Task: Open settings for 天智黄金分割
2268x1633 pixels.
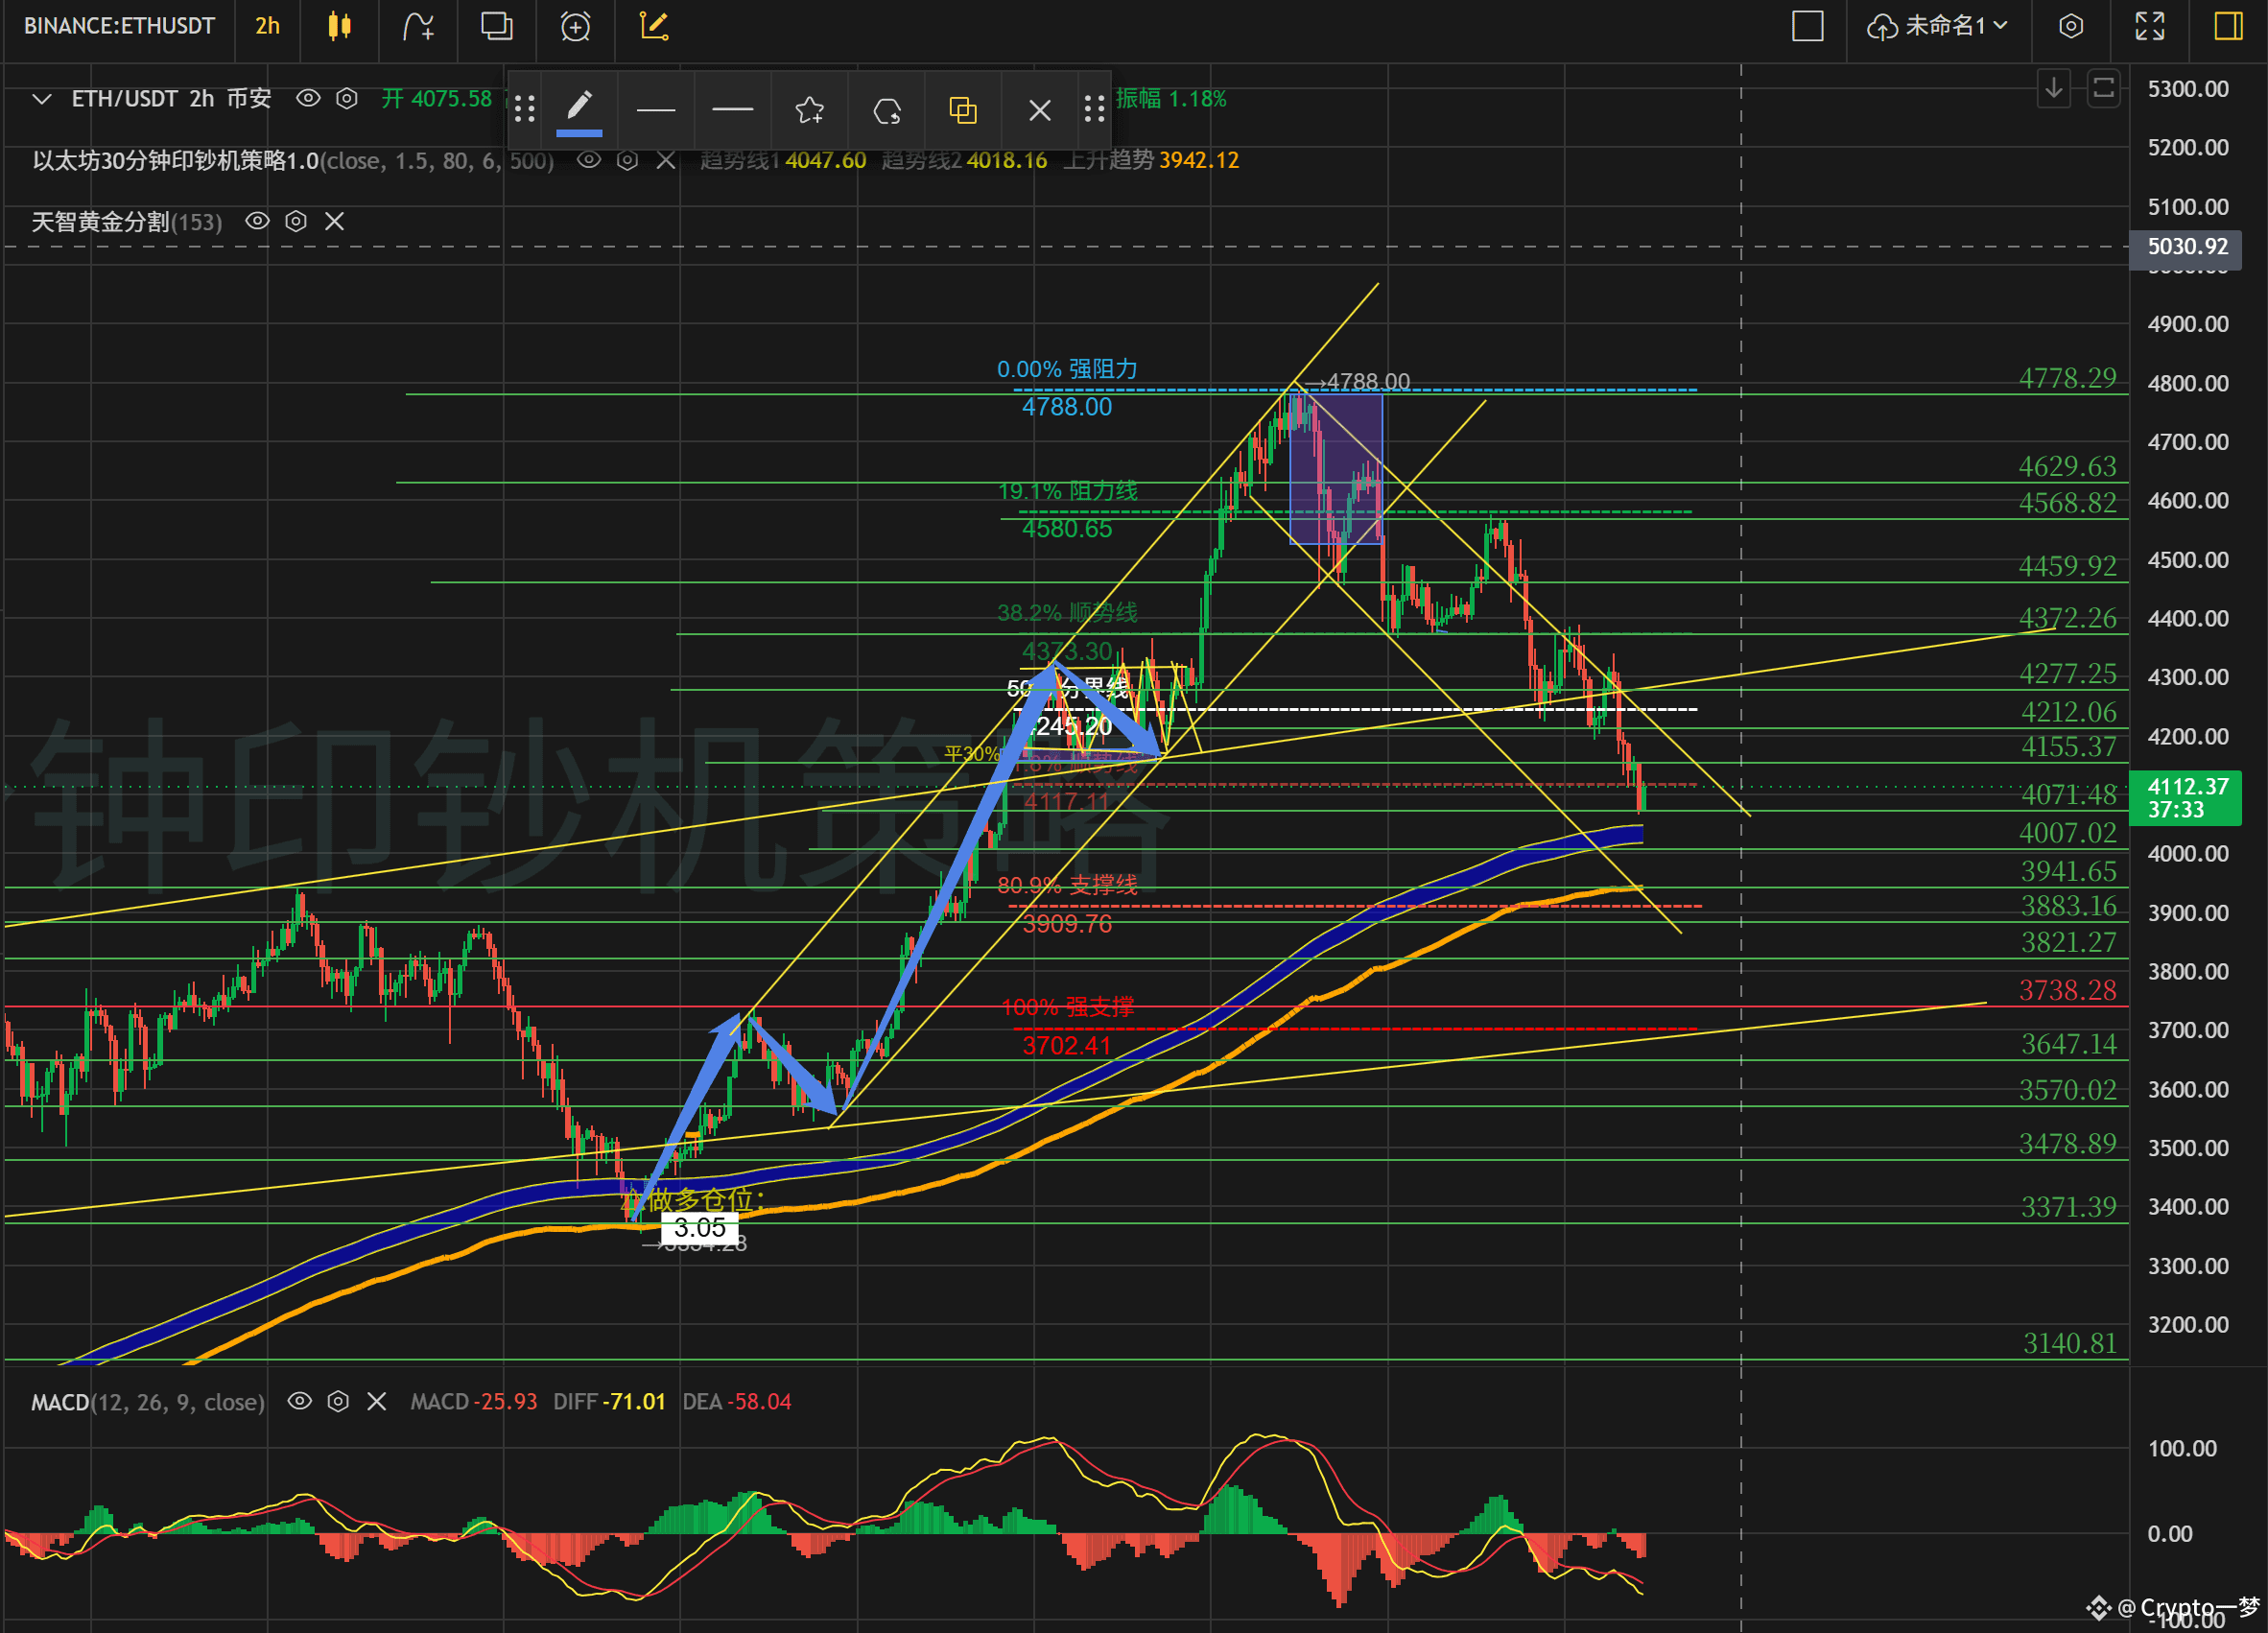Action: click(296, 221)
